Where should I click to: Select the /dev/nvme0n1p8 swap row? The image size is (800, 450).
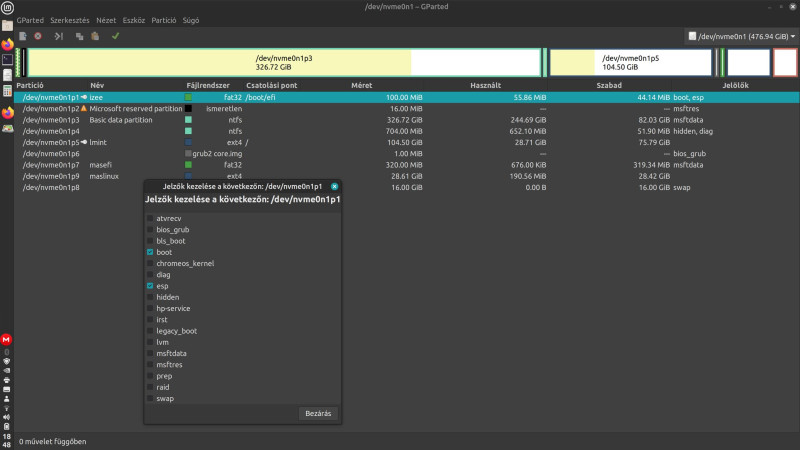coord(407,187)
